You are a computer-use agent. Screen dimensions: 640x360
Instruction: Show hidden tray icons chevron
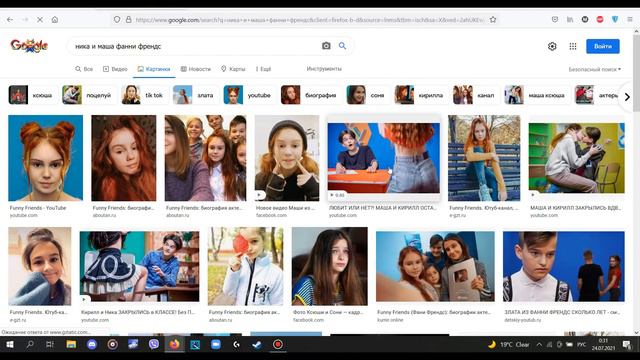[x=539, y=345]
